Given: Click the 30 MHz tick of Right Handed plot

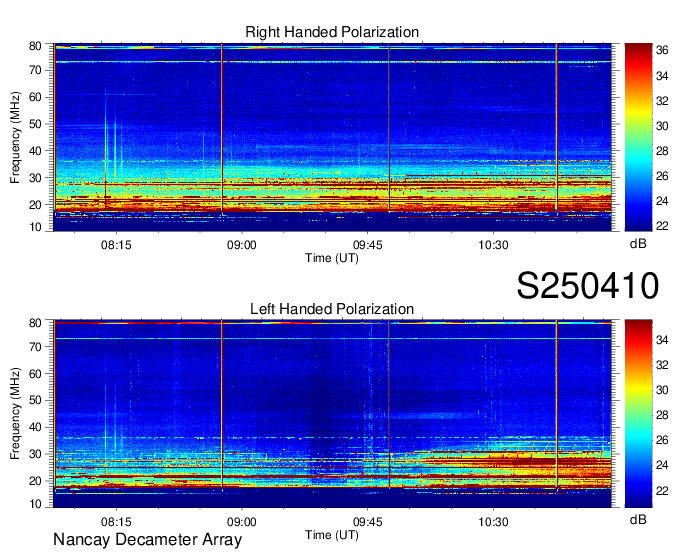Looking at the screenshot, I should pyautogui.click(x=35, y=178).
